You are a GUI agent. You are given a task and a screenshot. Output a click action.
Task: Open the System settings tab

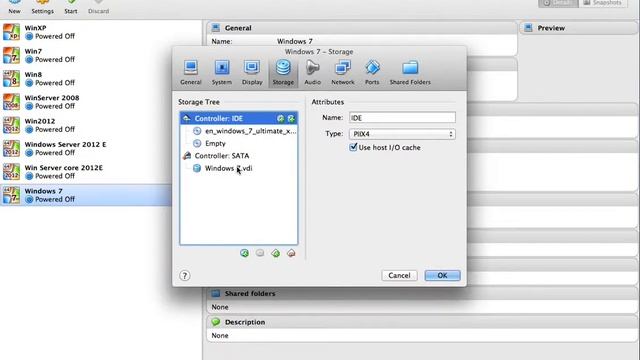pos(222,73)
